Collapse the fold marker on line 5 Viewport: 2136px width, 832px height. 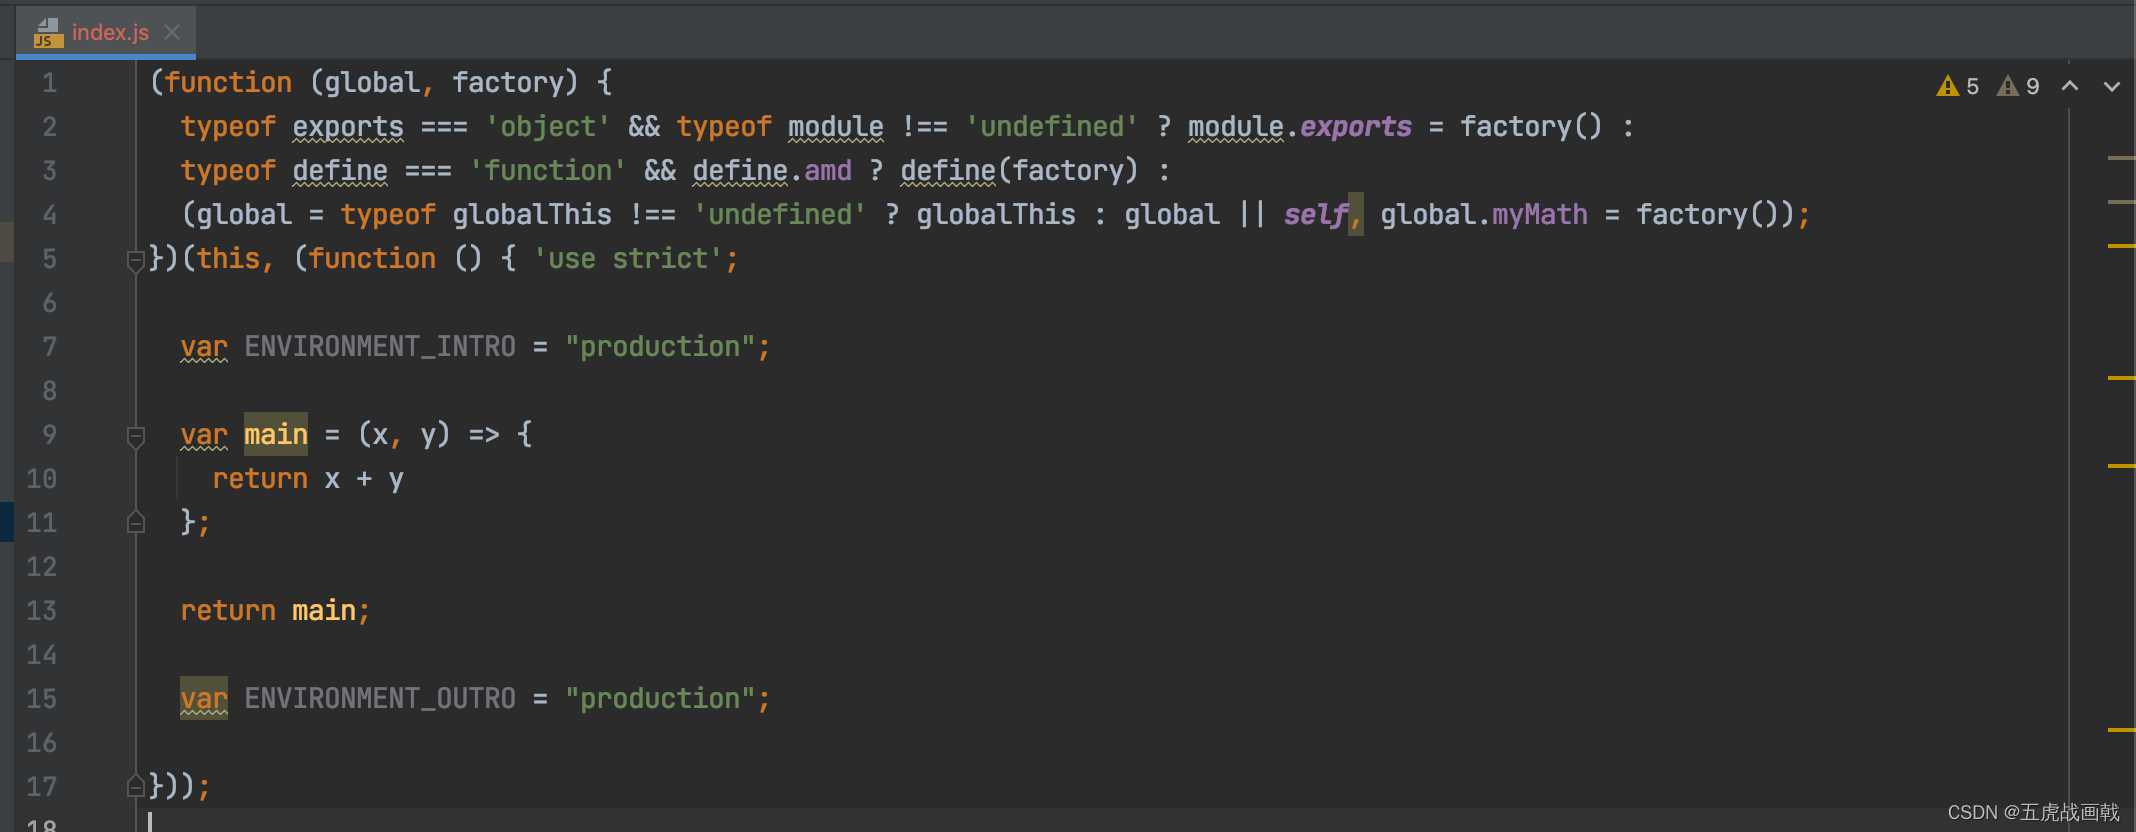tap(136, 261)
